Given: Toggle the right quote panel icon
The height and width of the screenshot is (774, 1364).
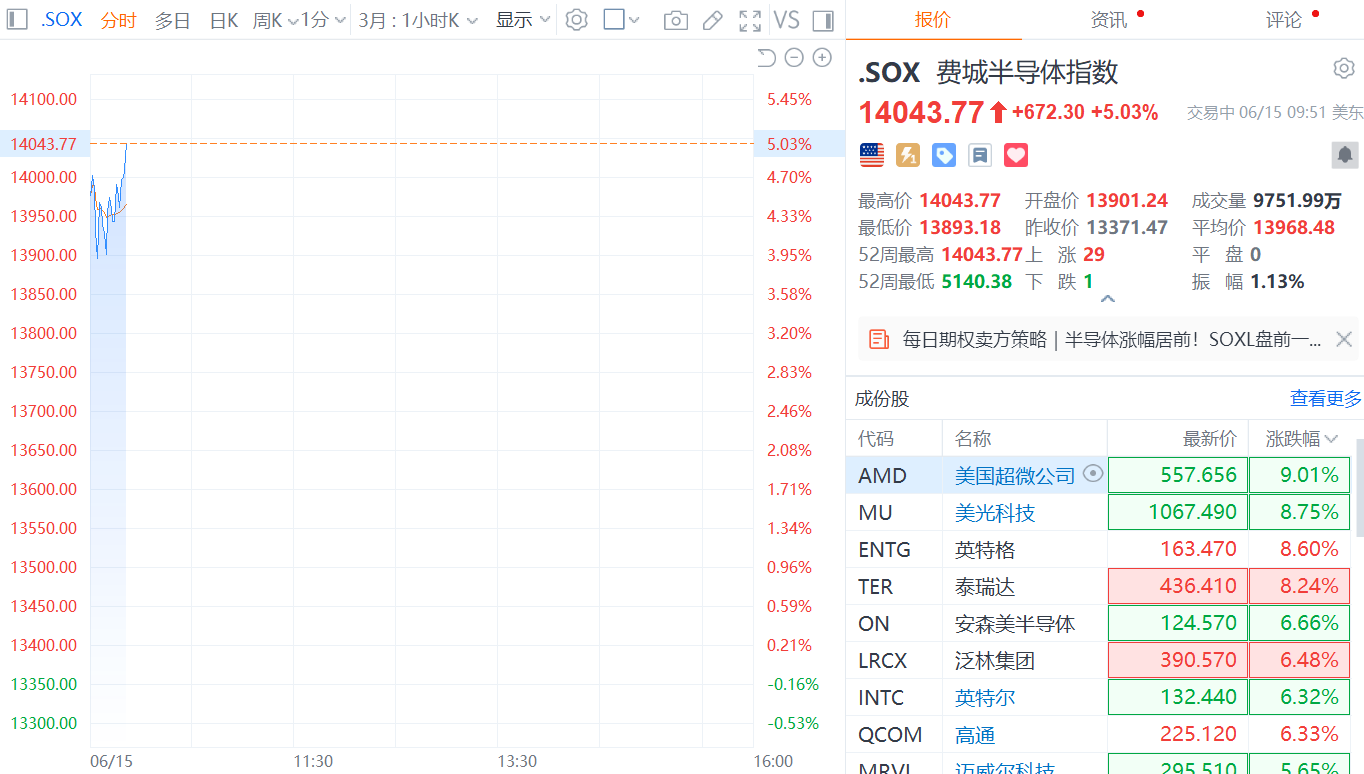Looking at the screenshot, I should (x=823, y=20).
